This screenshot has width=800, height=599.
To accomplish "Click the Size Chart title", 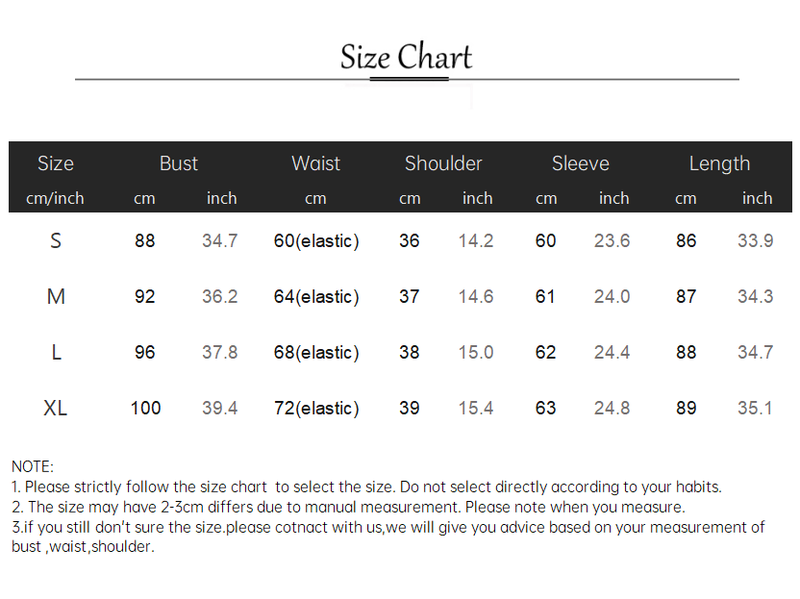I will (x=405, y=57).
